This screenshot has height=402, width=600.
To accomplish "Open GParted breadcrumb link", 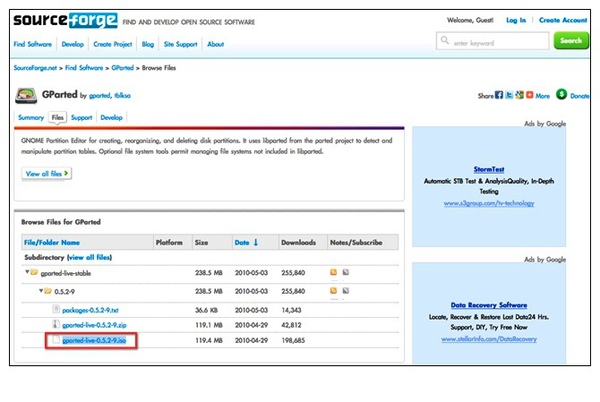I will pos(122,68).
